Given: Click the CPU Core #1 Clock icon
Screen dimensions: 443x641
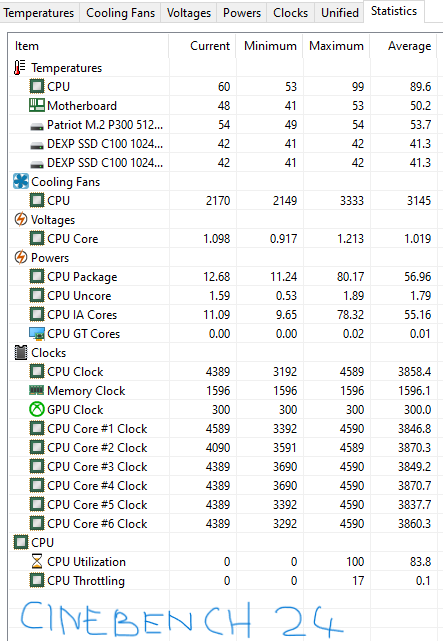Looking at the screenshot, I should pos(37,428).
